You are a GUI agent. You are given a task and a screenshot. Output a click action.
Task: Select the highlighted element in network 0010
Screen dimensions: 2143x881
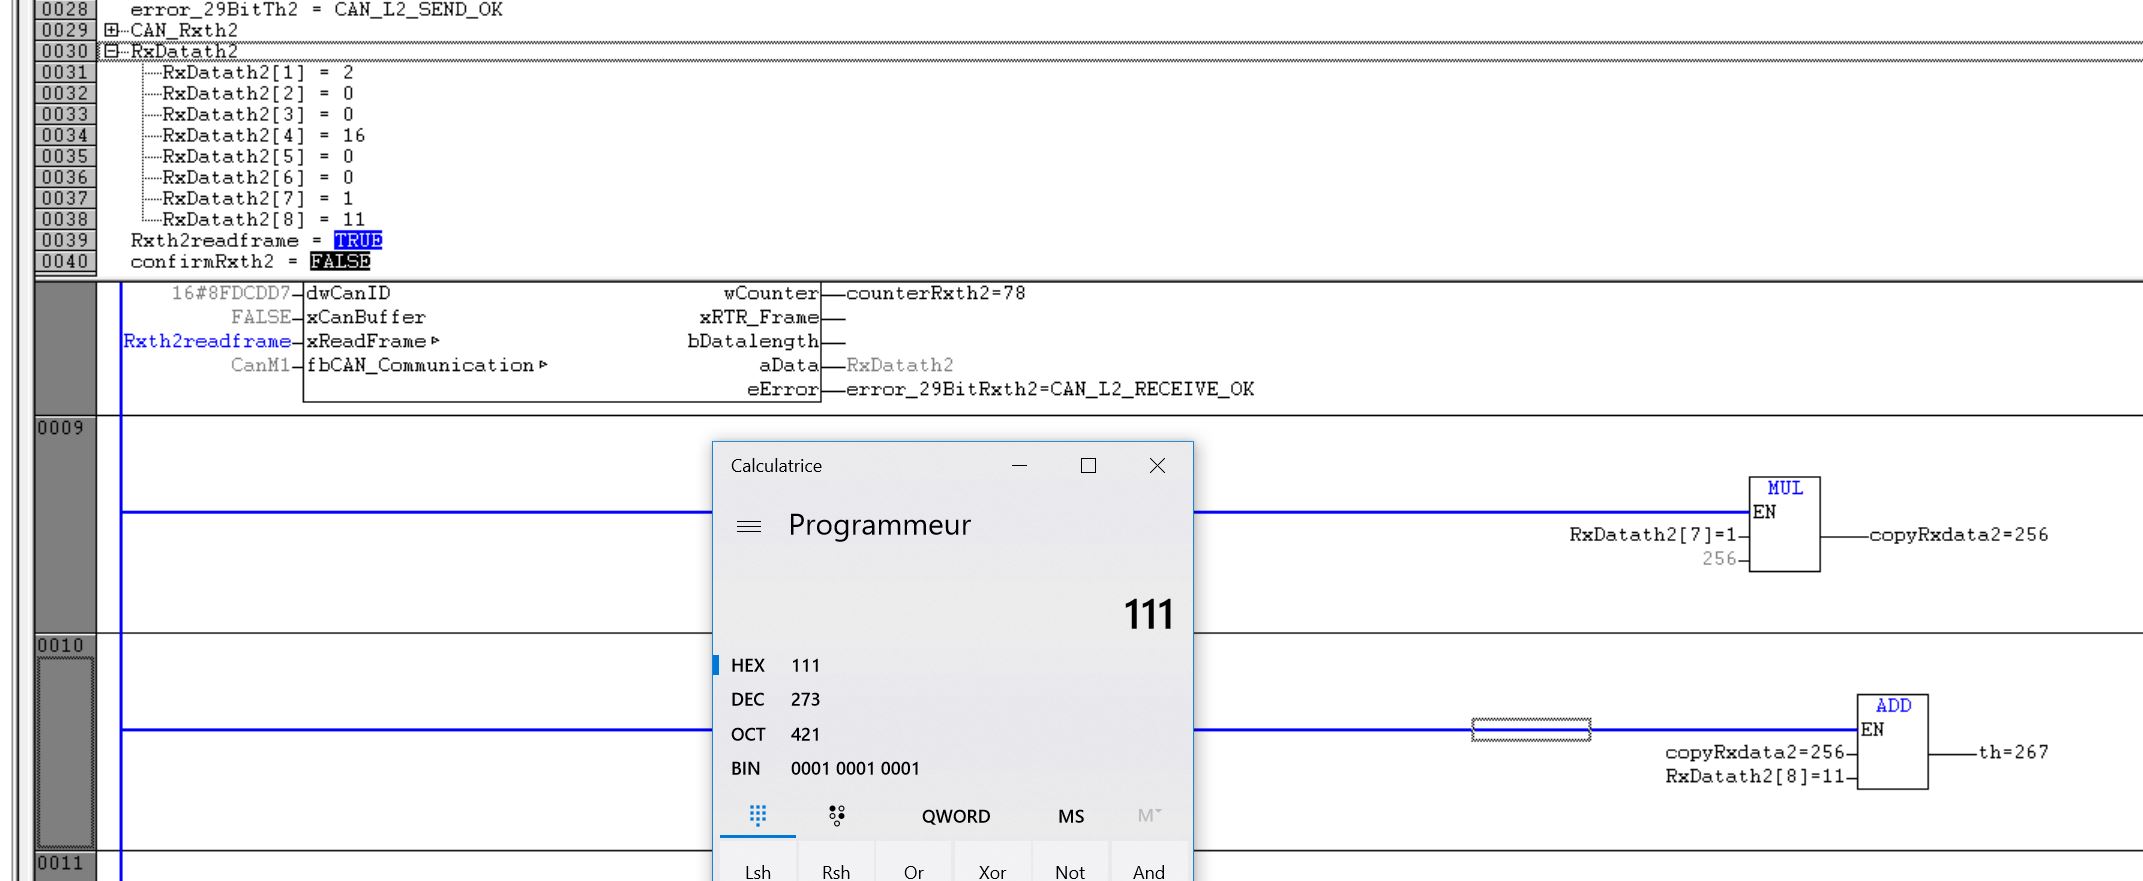[x=1530, y=730]
